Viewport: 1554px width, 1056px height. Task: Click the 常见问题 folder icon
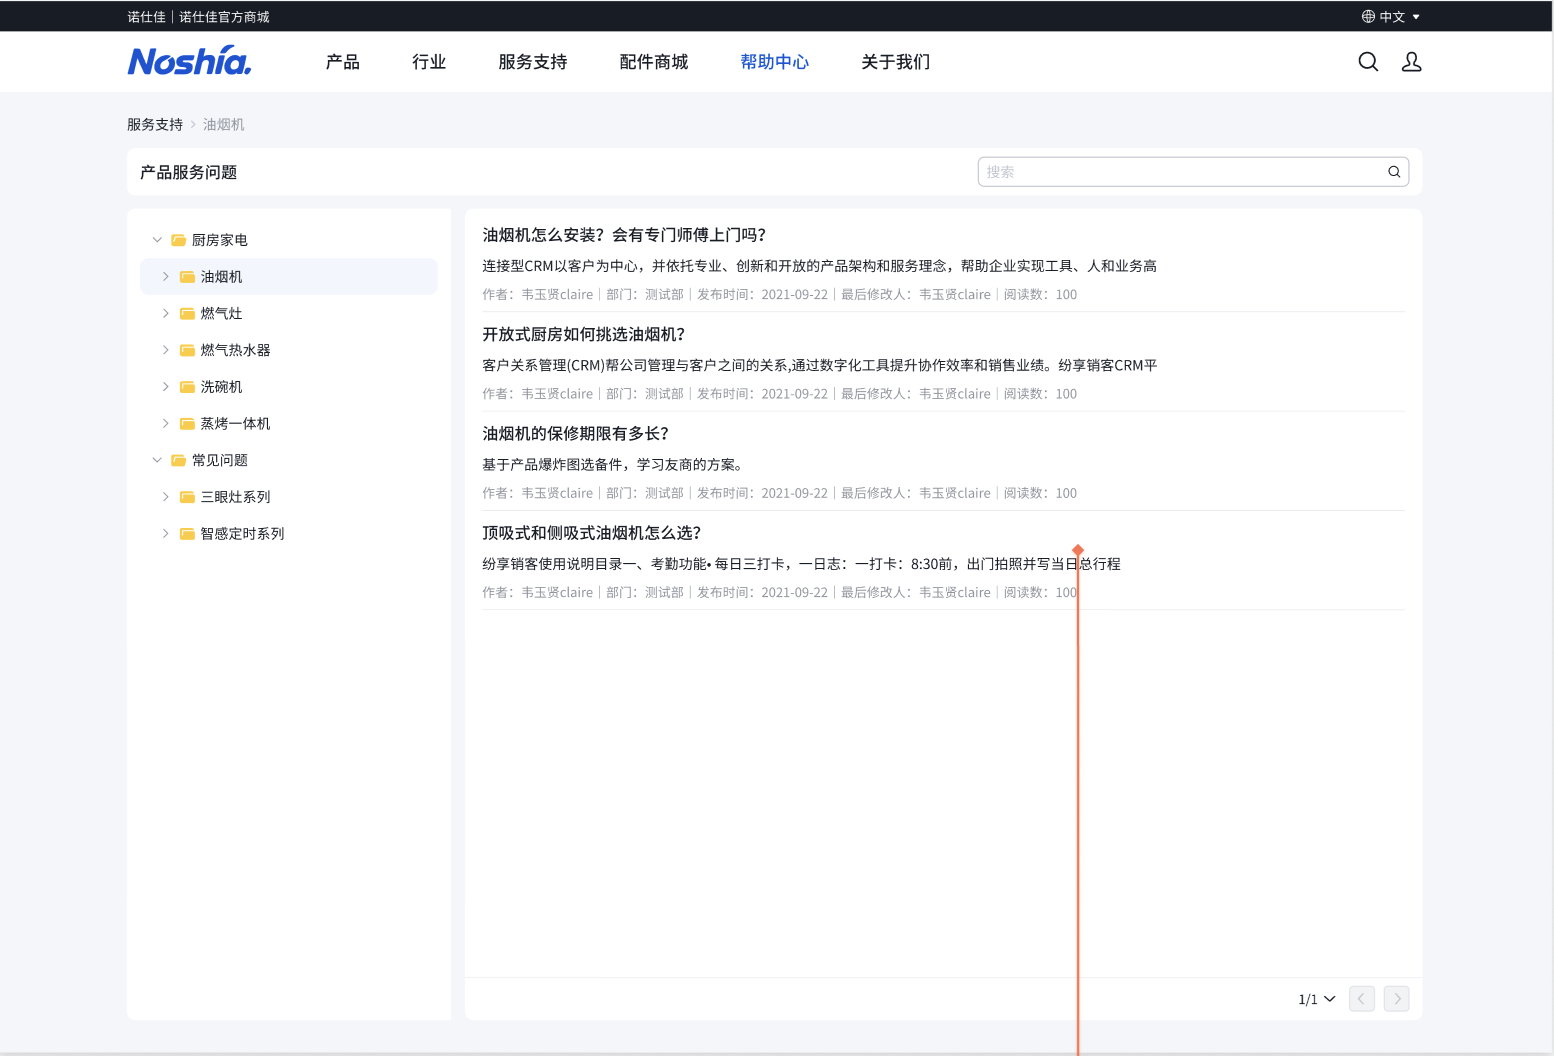(x=178, y=460)
